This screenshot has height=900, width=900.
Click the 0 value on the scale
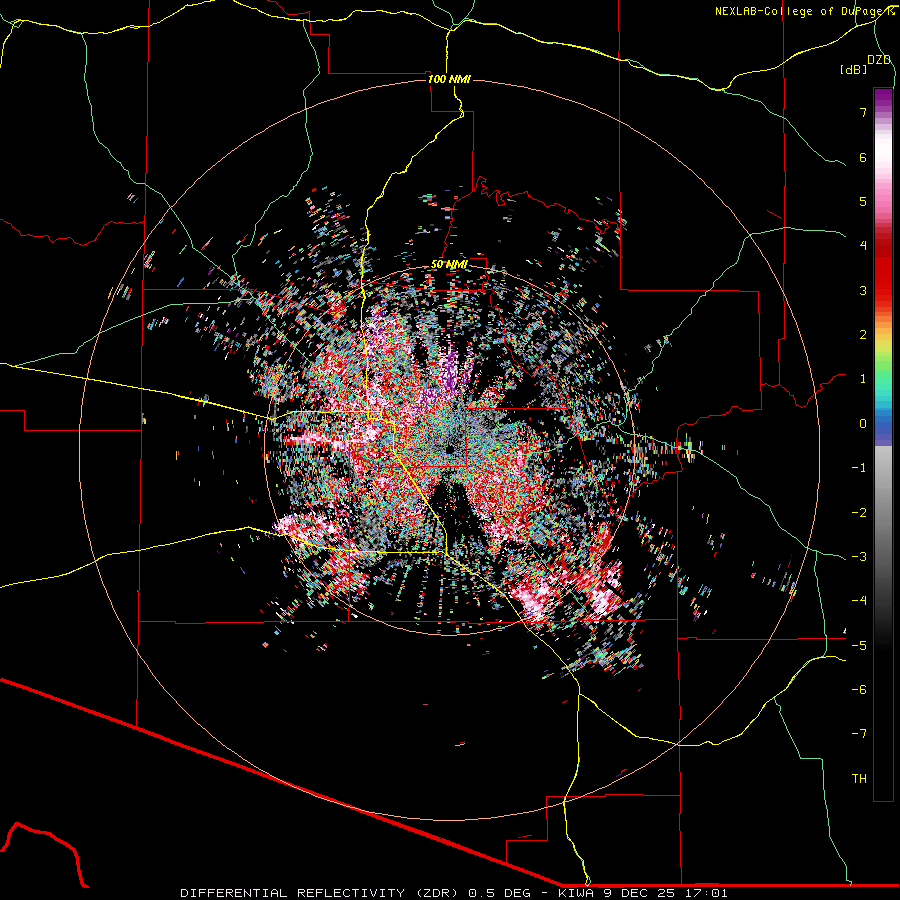click(x=863, y=424)
